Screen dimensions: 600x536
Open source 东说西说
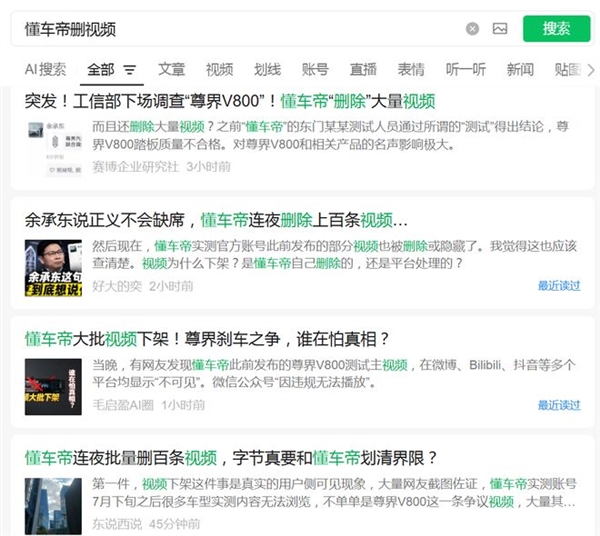coord(117,524)
